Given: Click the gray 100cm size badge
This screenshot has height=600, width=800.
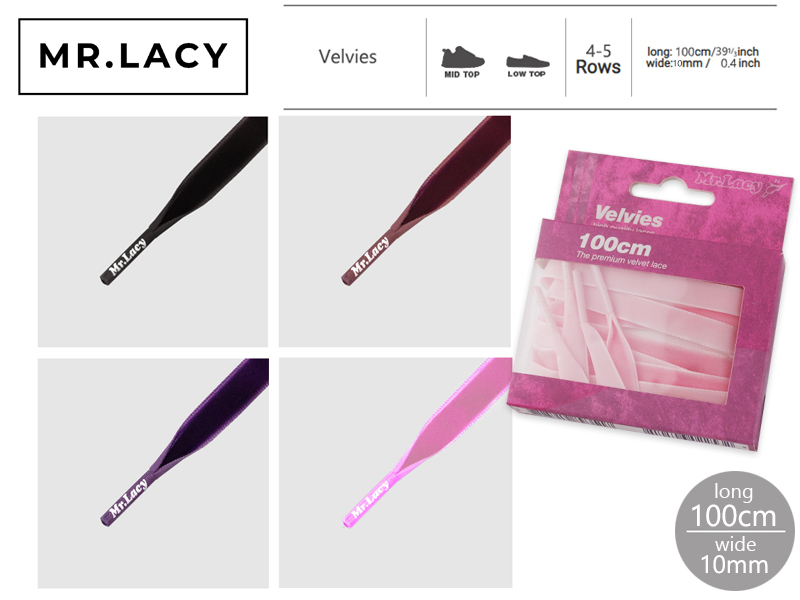Looking at the screenshot, I should [x=735, y=530].
